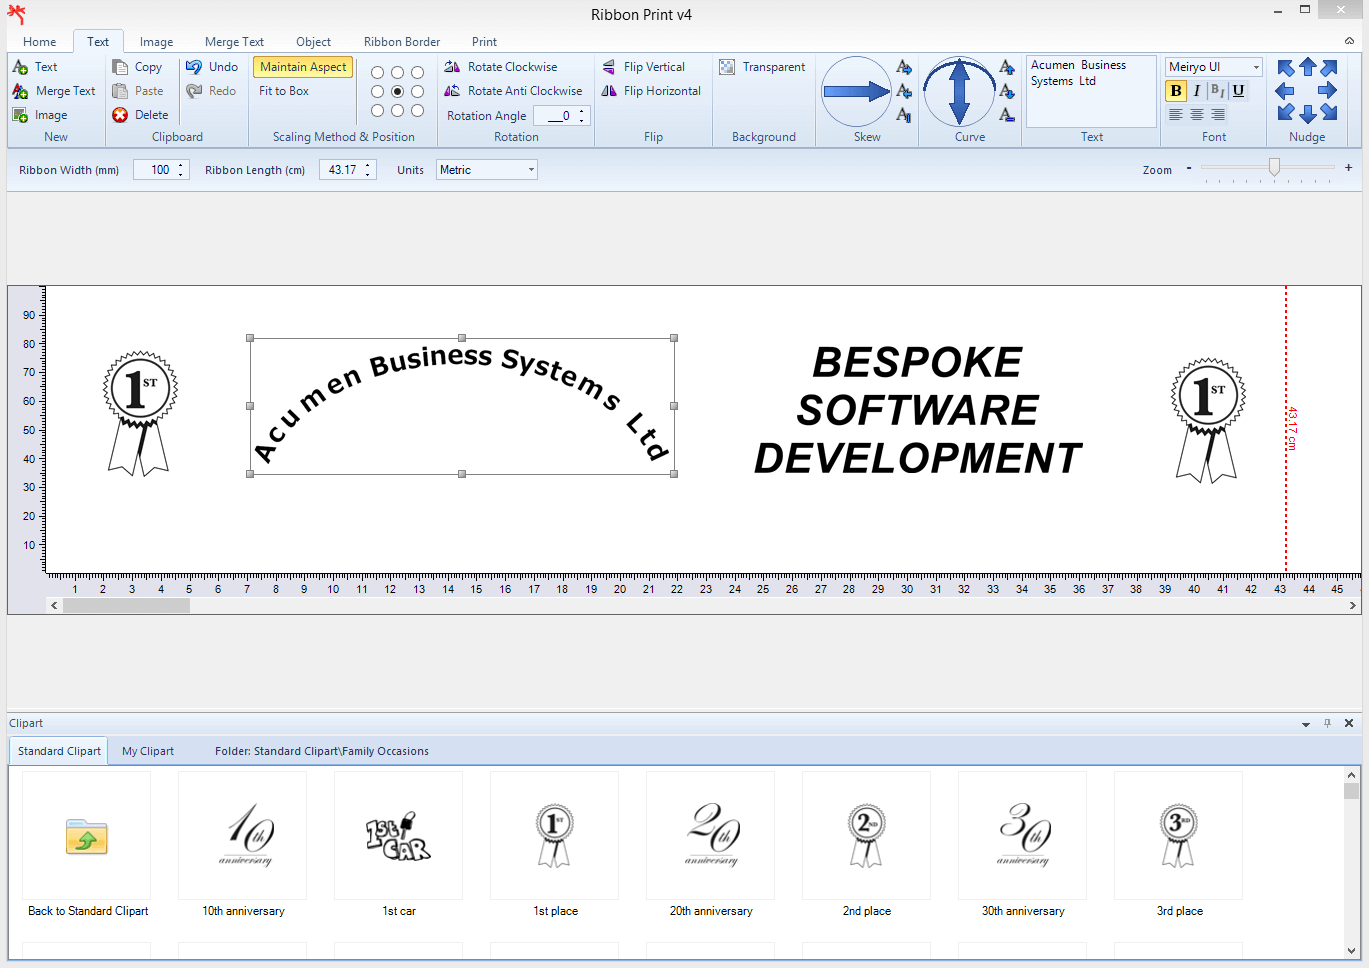Click the Paste clipboard button
The height and width of the screenshot is (968, 1369).
(137, 91)
